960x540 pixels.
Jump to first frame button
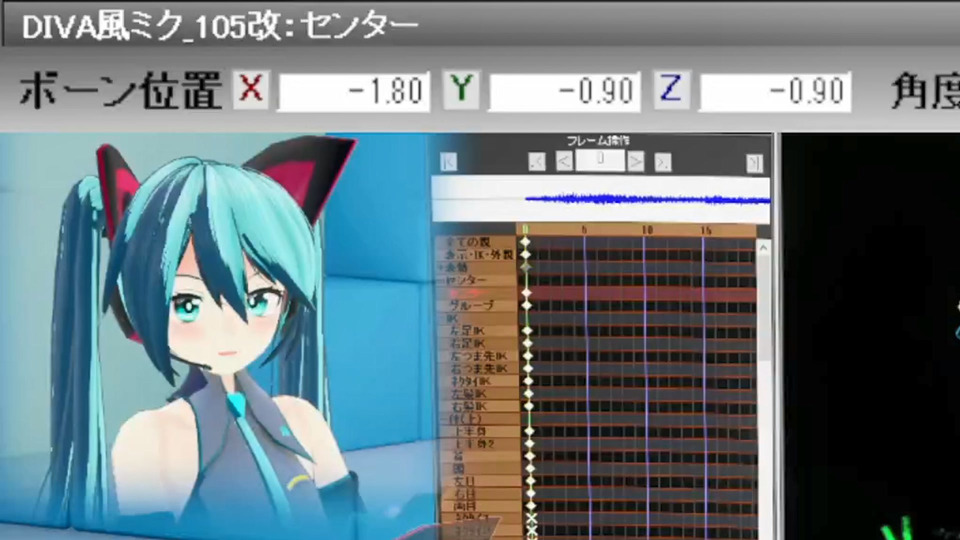pos(448,162)
